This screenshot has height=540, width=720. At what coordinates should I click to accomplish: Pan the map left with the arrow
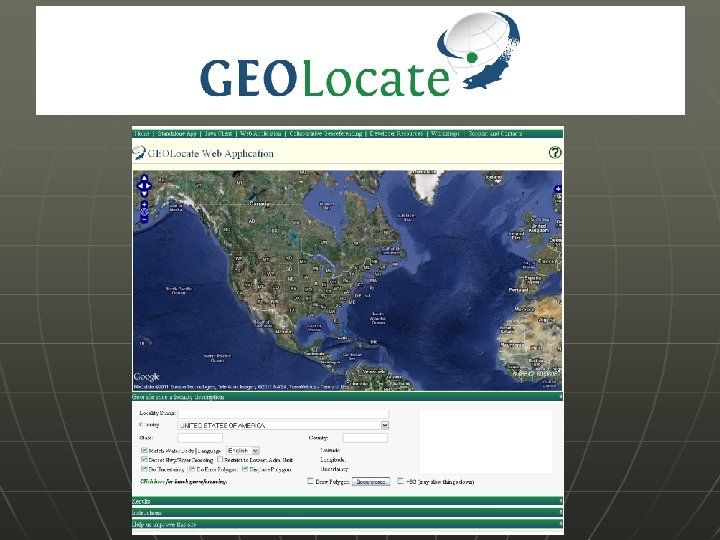[x=140, y=186]
